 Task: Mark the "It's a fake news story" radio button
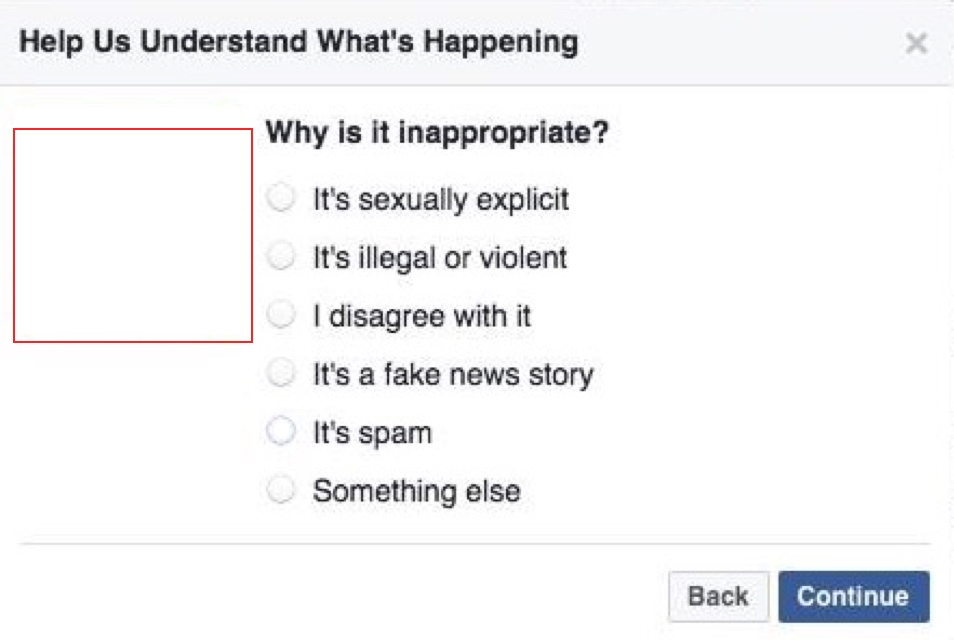[x=281, y=373]
